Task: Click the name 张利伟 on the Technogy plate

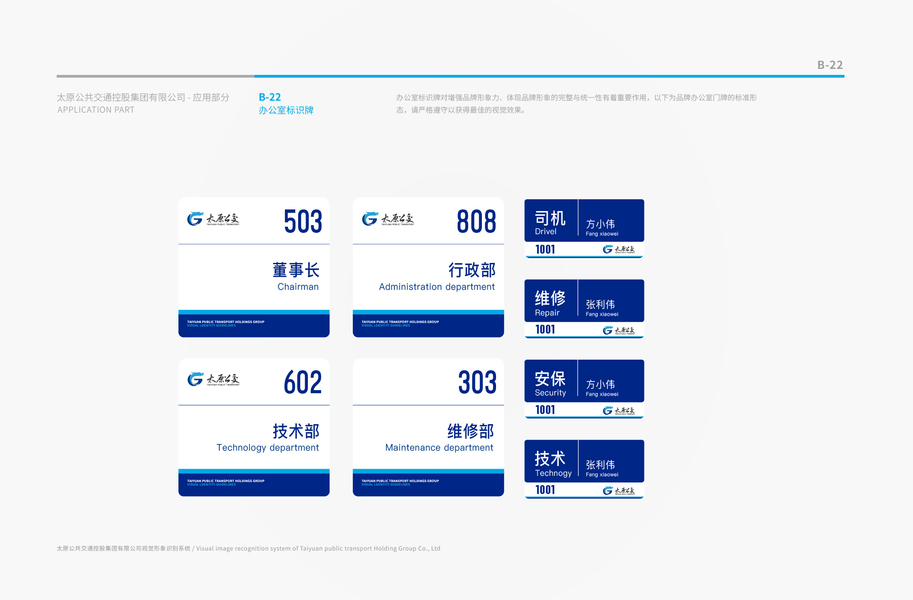Action: point(600,465)
